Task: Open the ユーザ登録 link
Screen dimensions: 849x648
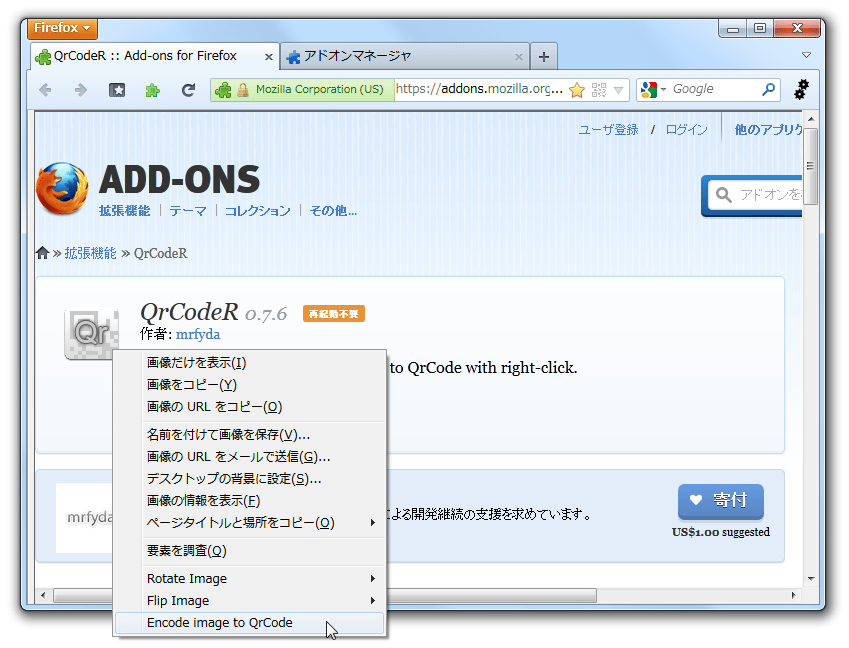Action: 608,130
